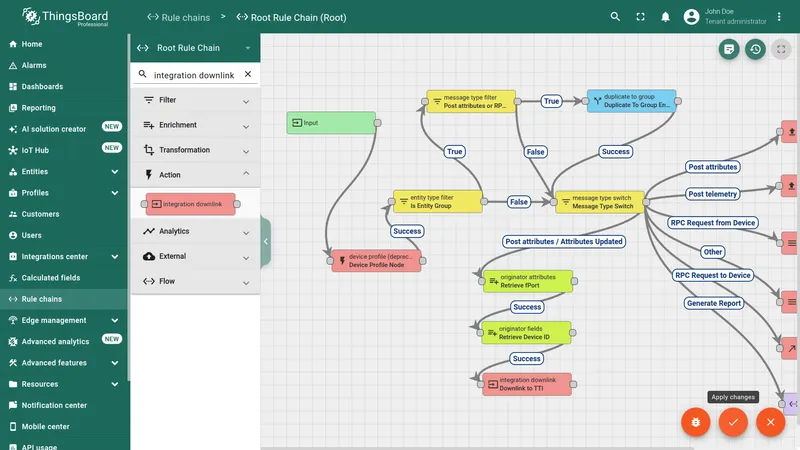This screenshot has height=450, width=800.
Task: Click the ThingsBoard logo
Action: click(65, 17)
